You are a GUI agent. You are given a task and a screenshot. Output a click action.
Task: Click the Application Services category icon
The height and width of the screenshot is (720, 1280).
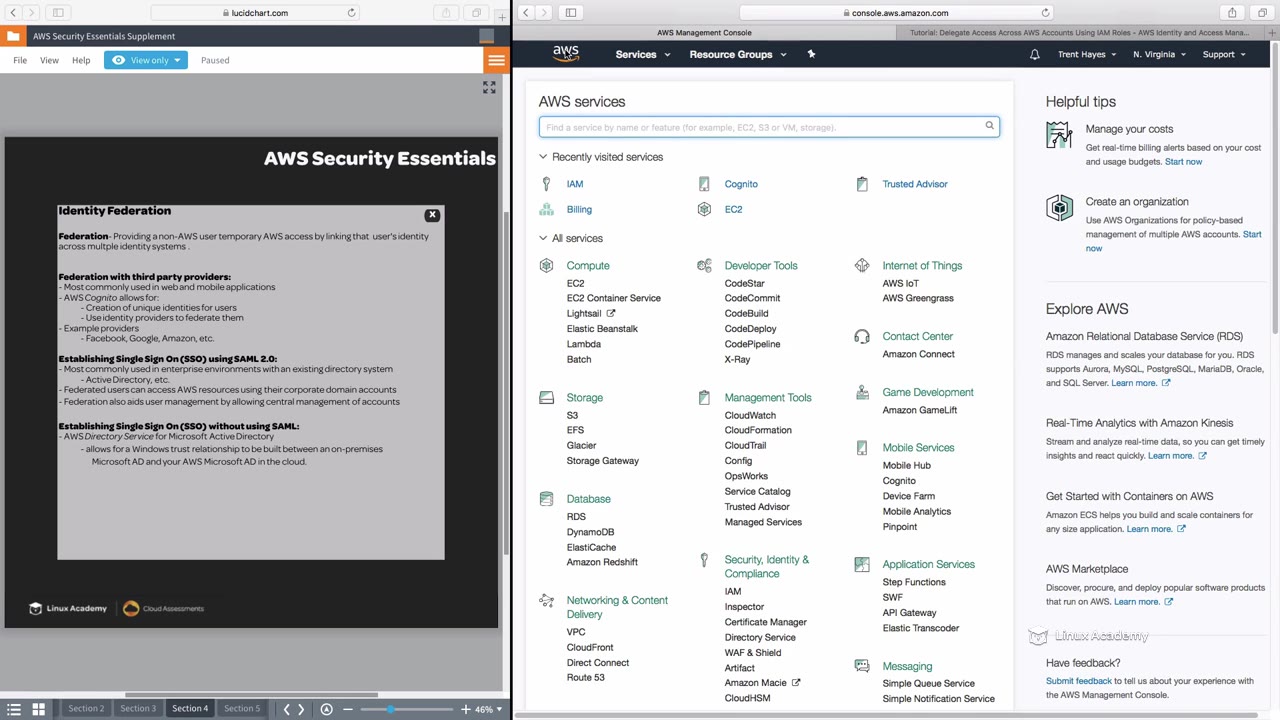(862, 565)
